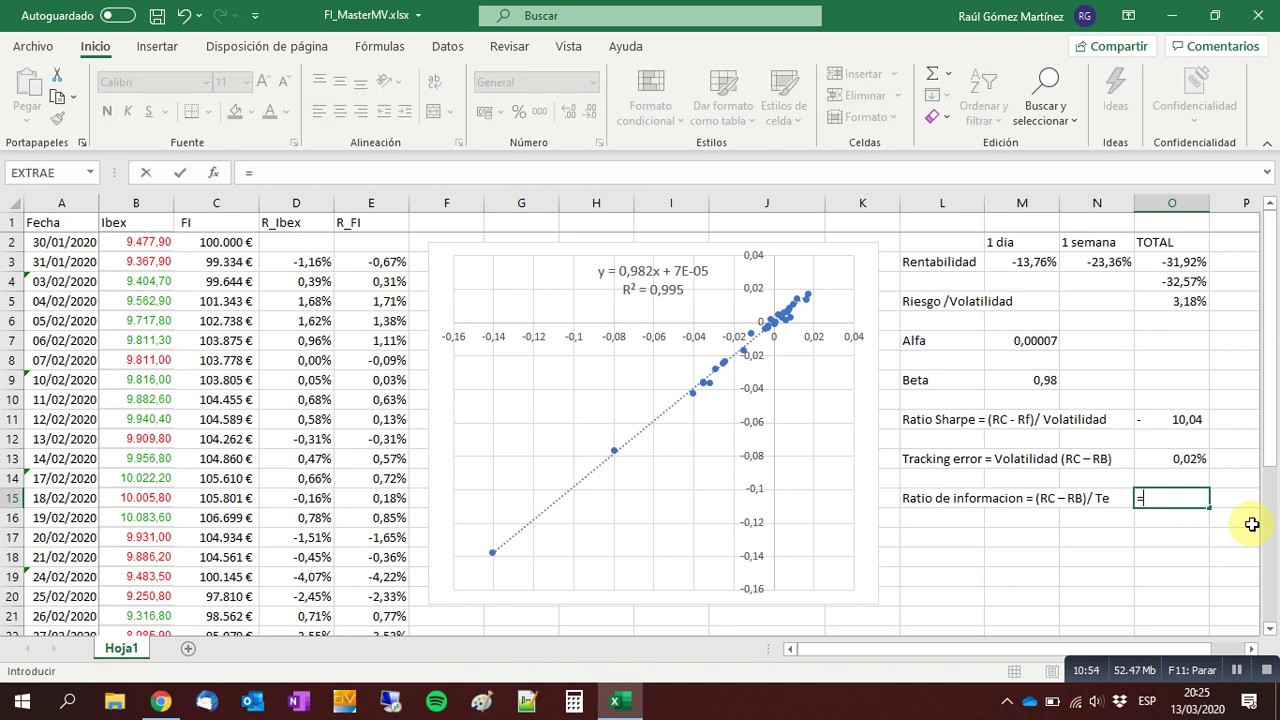Click the Fill down icon in Edición

(932, 95)
